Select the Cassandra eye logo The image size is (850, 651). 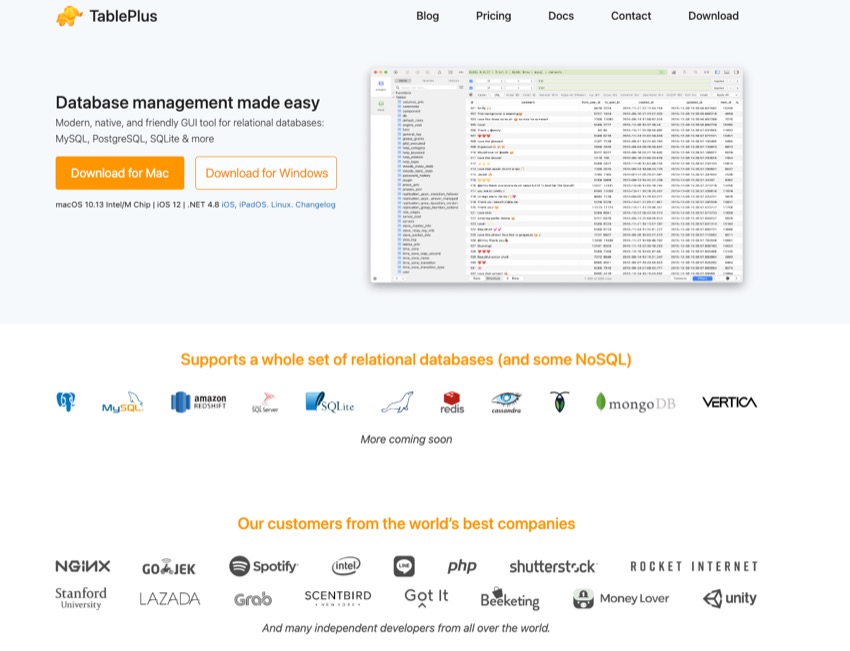coord(508,401)
